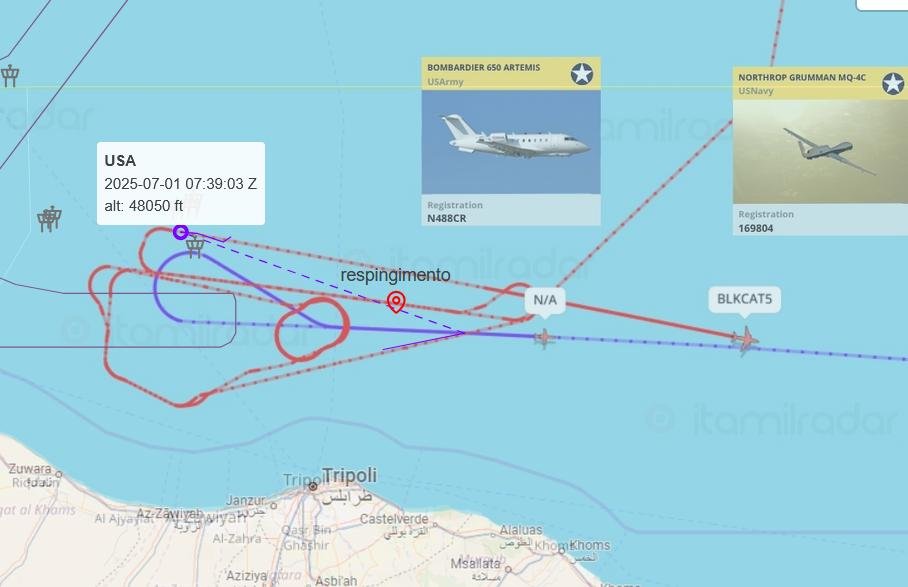Select the N488CR registration text
Image resolution: width=908 pixels, height=587 pixels.
click(x=446, y=218)
